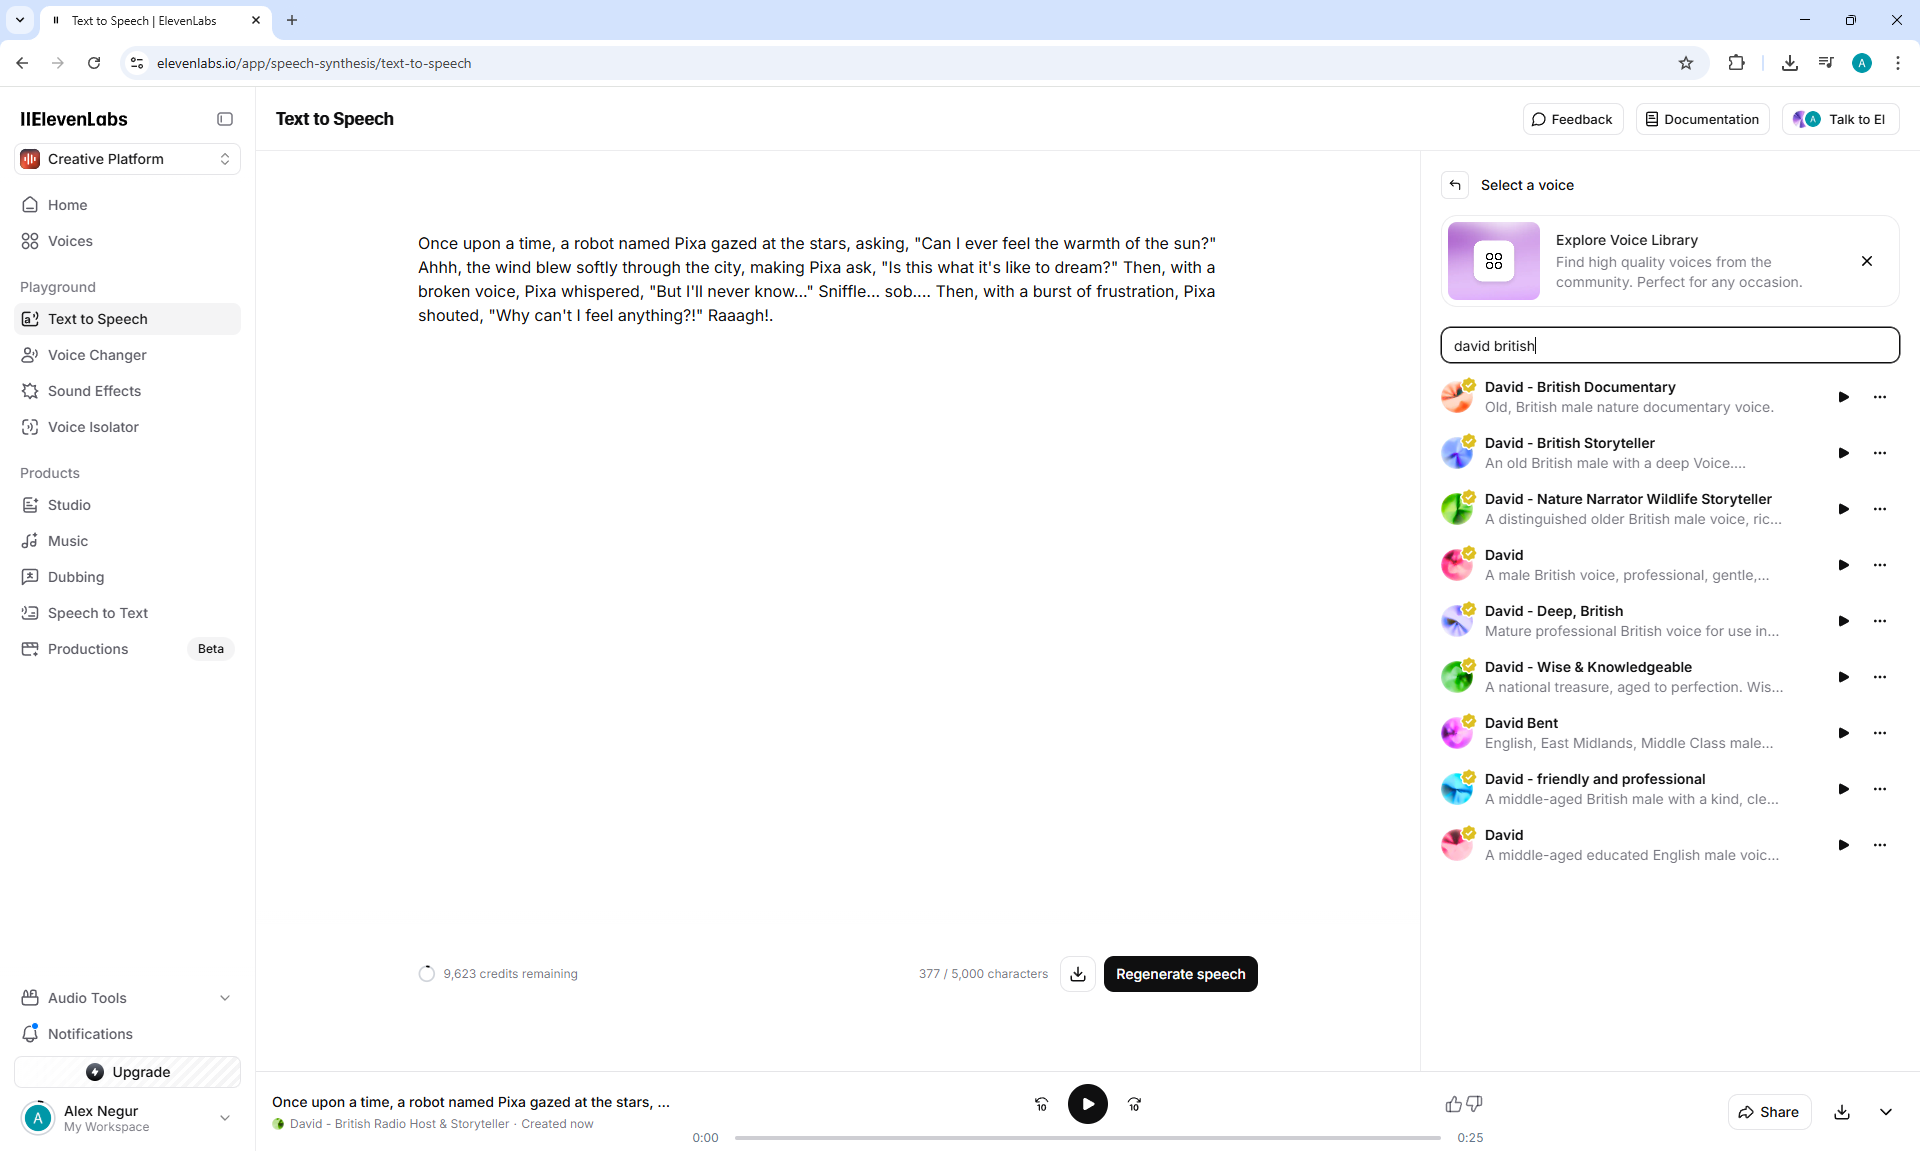The width and height of the screenshot is (1920, 1151).
Task: Focus the voice search field containing david british
Action: [x=1669, y=345]
